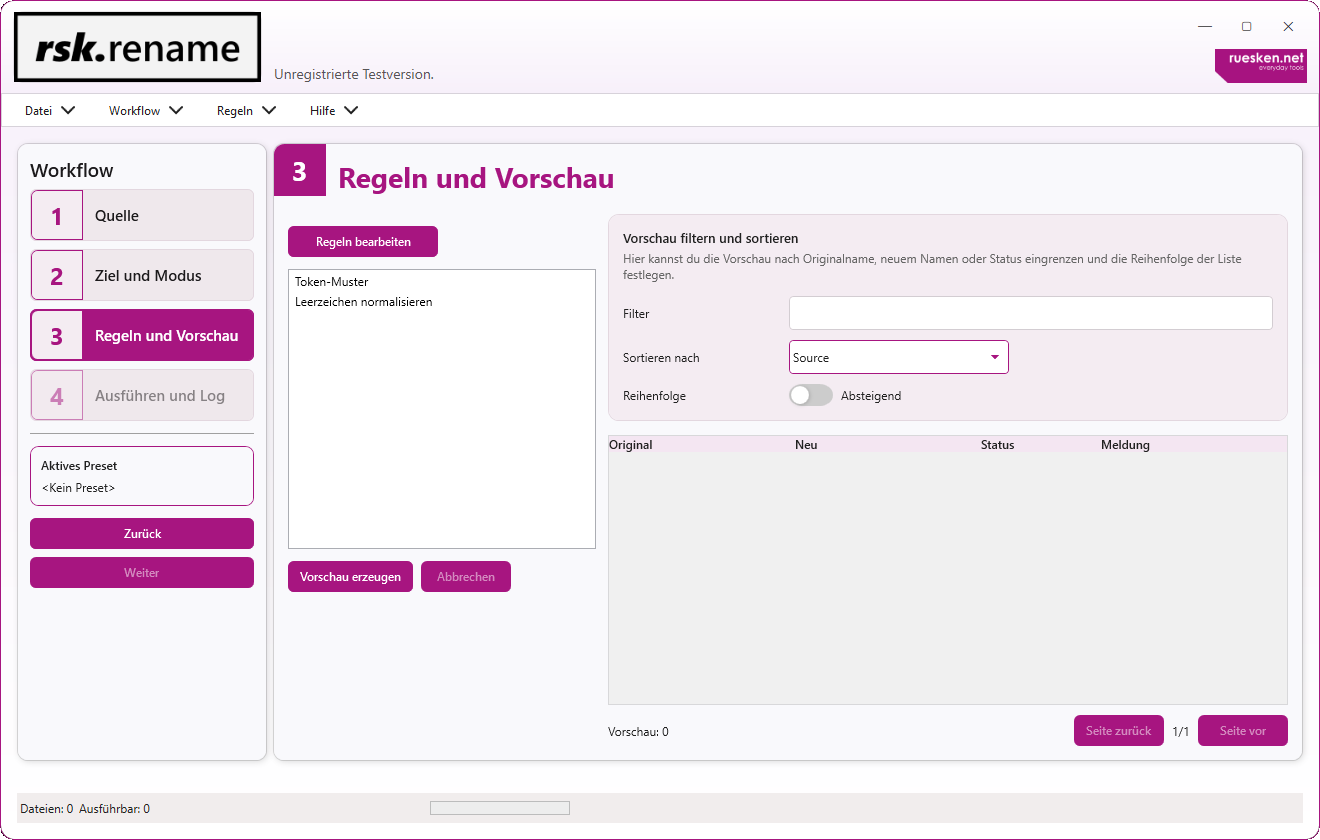Click the Original column header
The image size is (1320, 840).
pyautogui.click(x=631, y=445)
